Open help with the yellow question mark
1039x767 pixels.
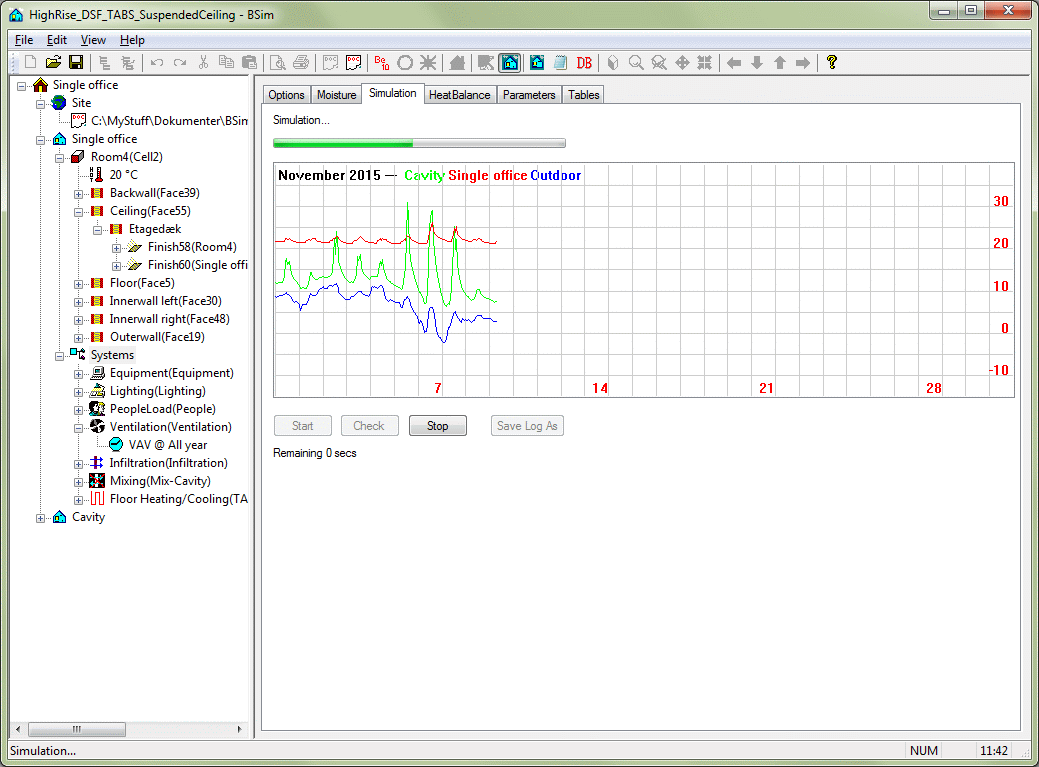tap(832, 62)
